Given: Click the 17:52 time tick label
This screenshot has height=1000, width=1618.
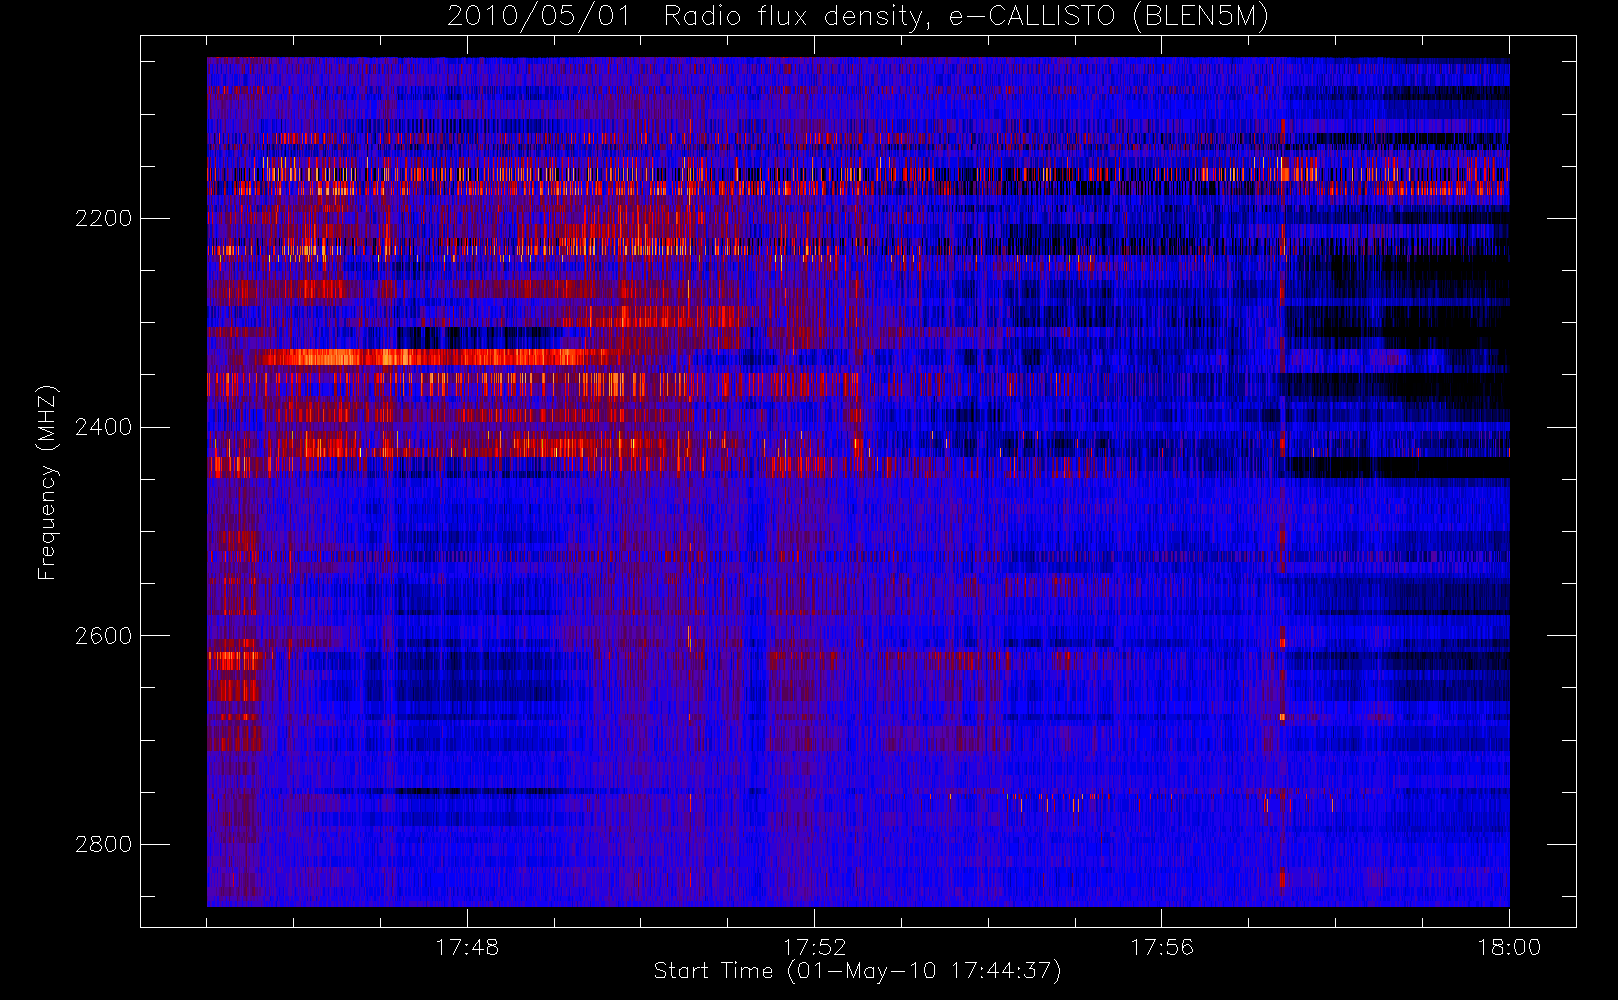Looking at the screenshot, I should coord(814,947).
